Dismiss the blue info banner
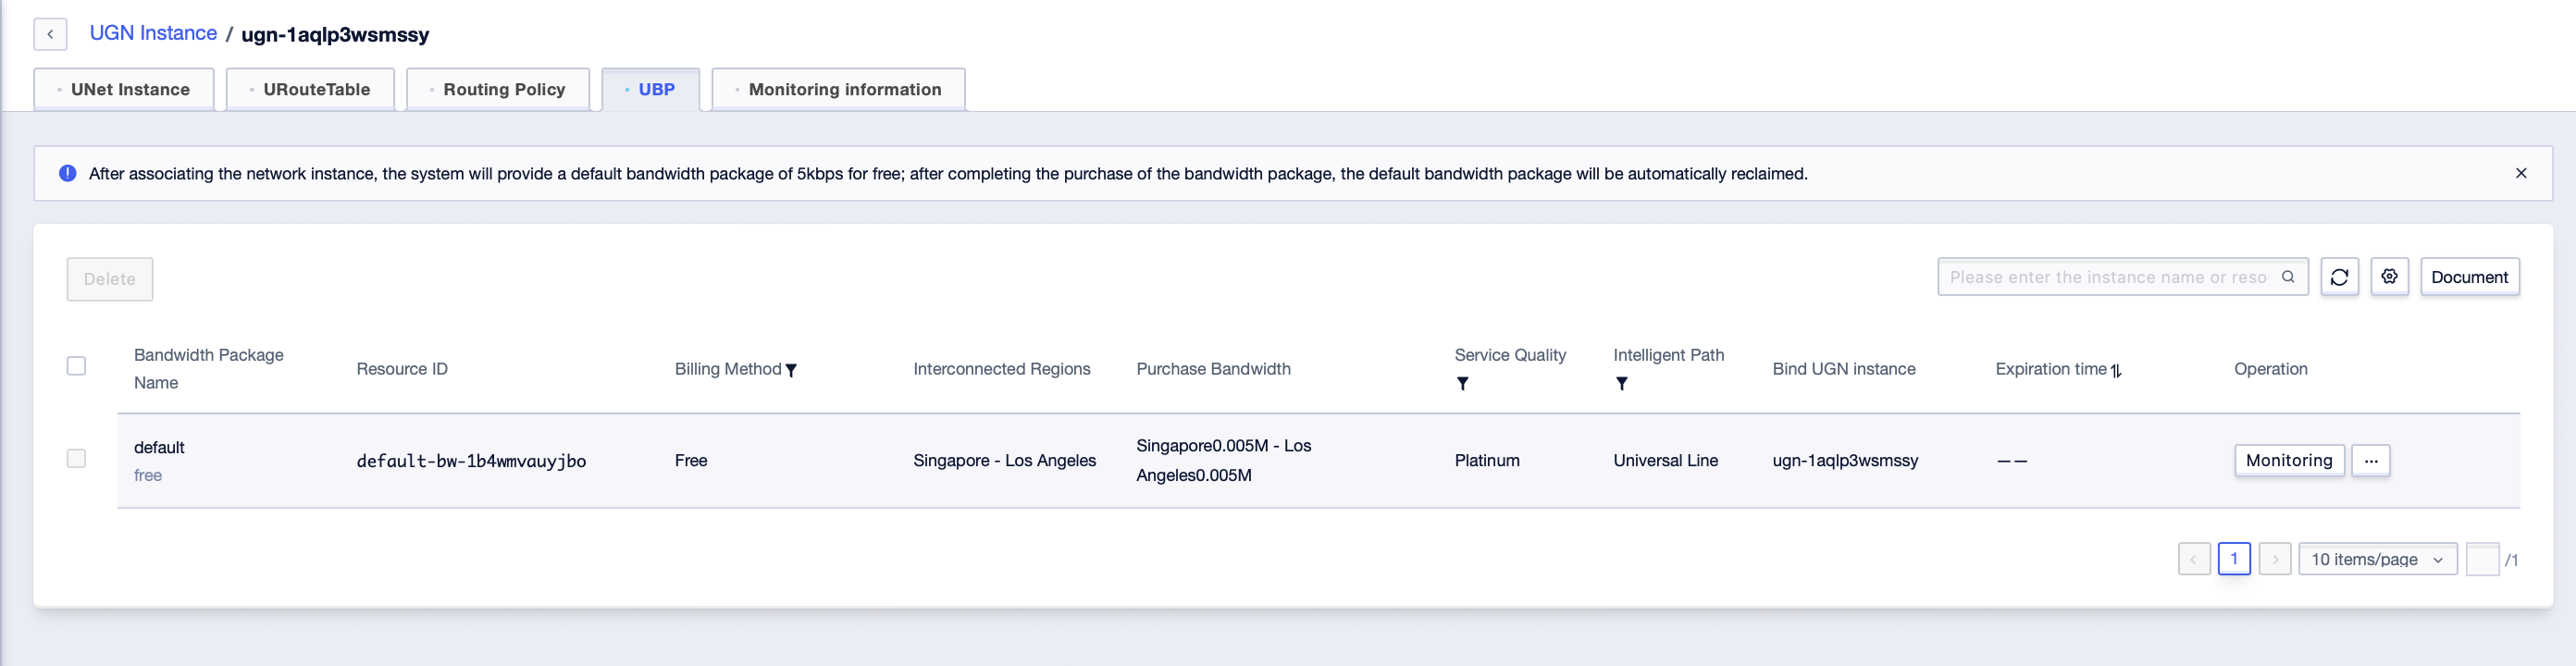 [2521, 173]
